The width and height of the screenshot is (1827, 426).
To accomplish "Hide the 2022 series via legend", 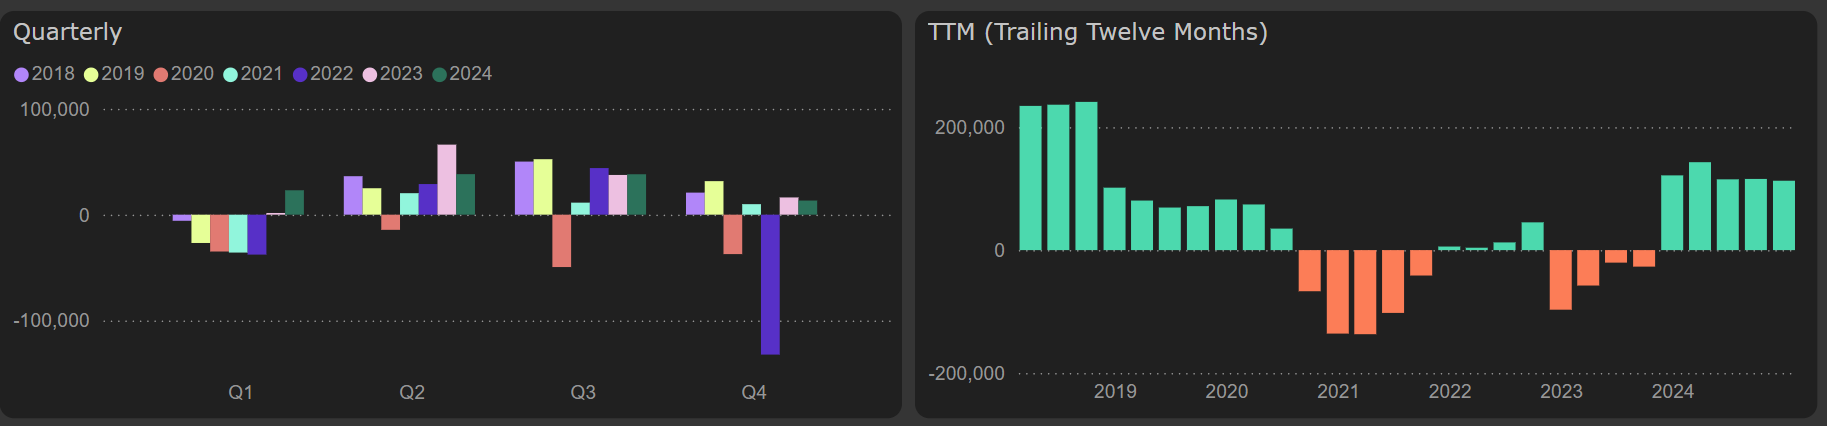I will [x=322, y=74].
